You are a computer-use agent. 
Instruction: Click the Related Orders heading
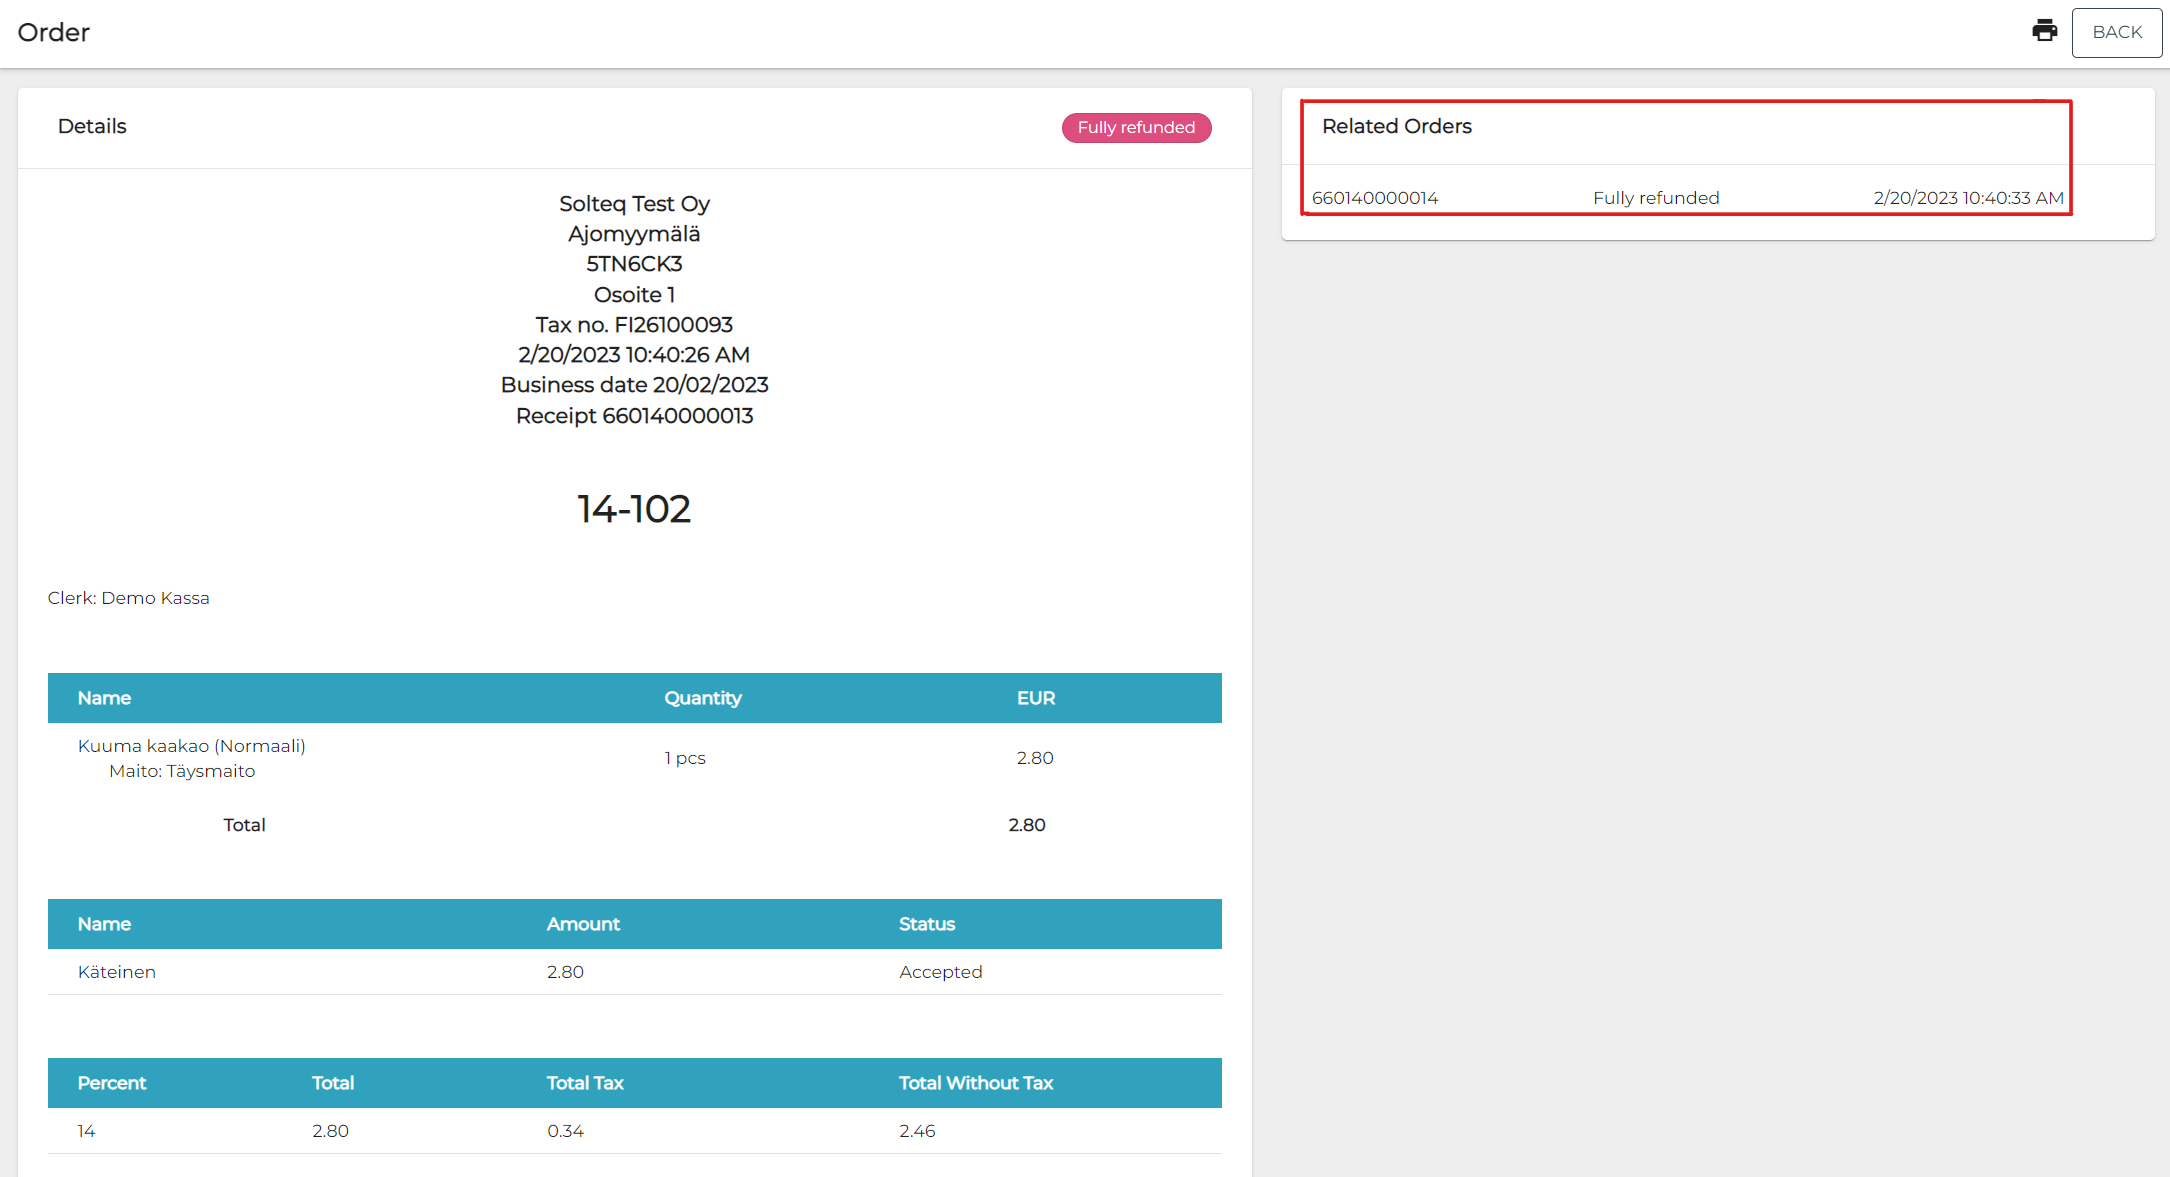pyautogui.click(x=1396, y=127)
